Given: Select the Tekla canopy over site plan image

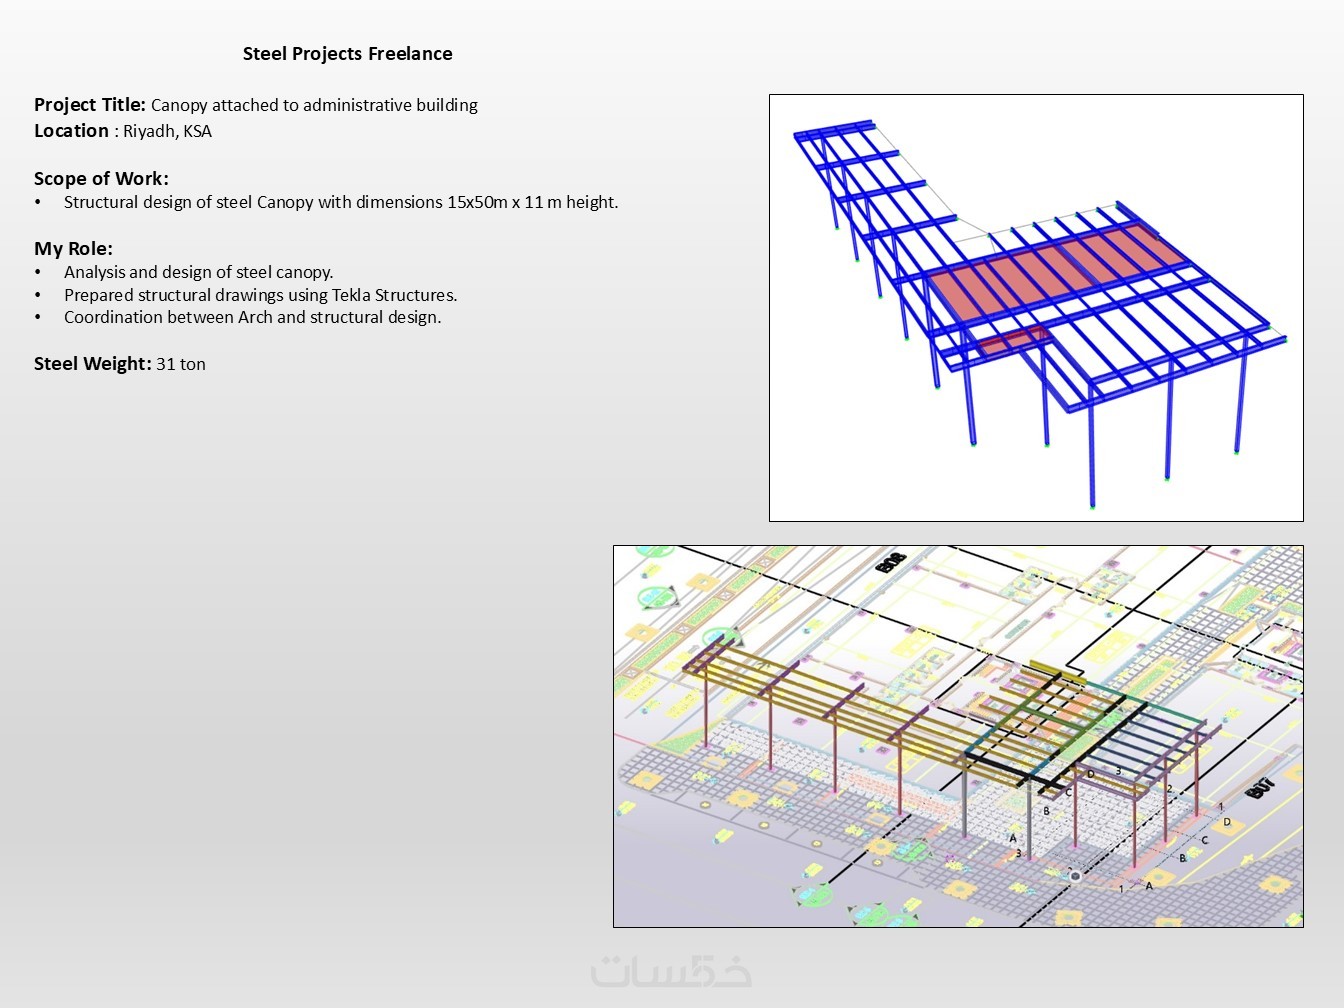Looking at the screenshot, I should (958, 736).
